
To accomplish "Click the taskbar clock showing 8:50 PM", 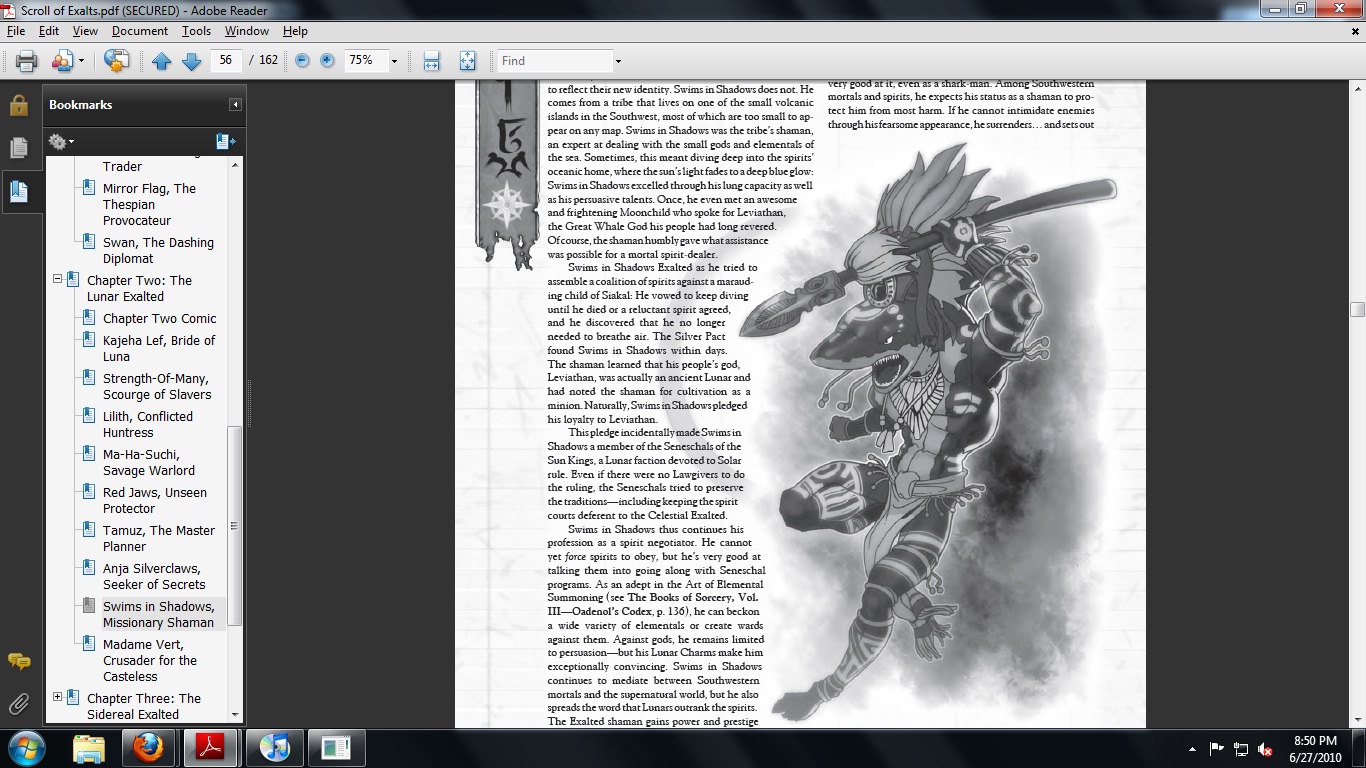I will point(1315,749).
